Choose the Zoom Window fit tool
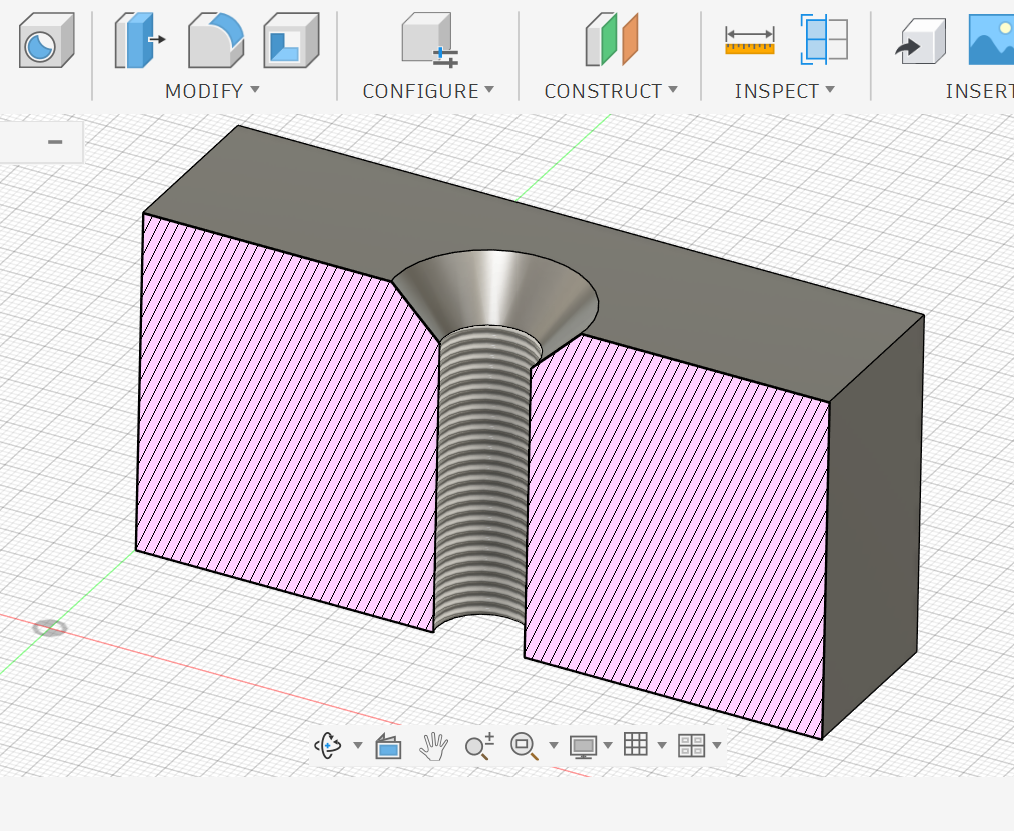 coord(524,746)
